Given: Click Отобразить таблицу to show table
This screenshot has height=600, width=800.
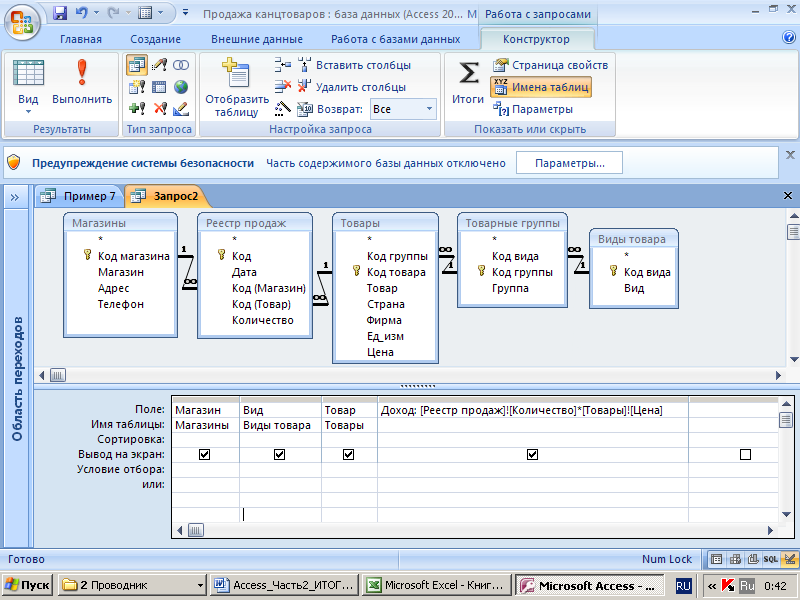Looking at the screenshot, I should [237, 88].
